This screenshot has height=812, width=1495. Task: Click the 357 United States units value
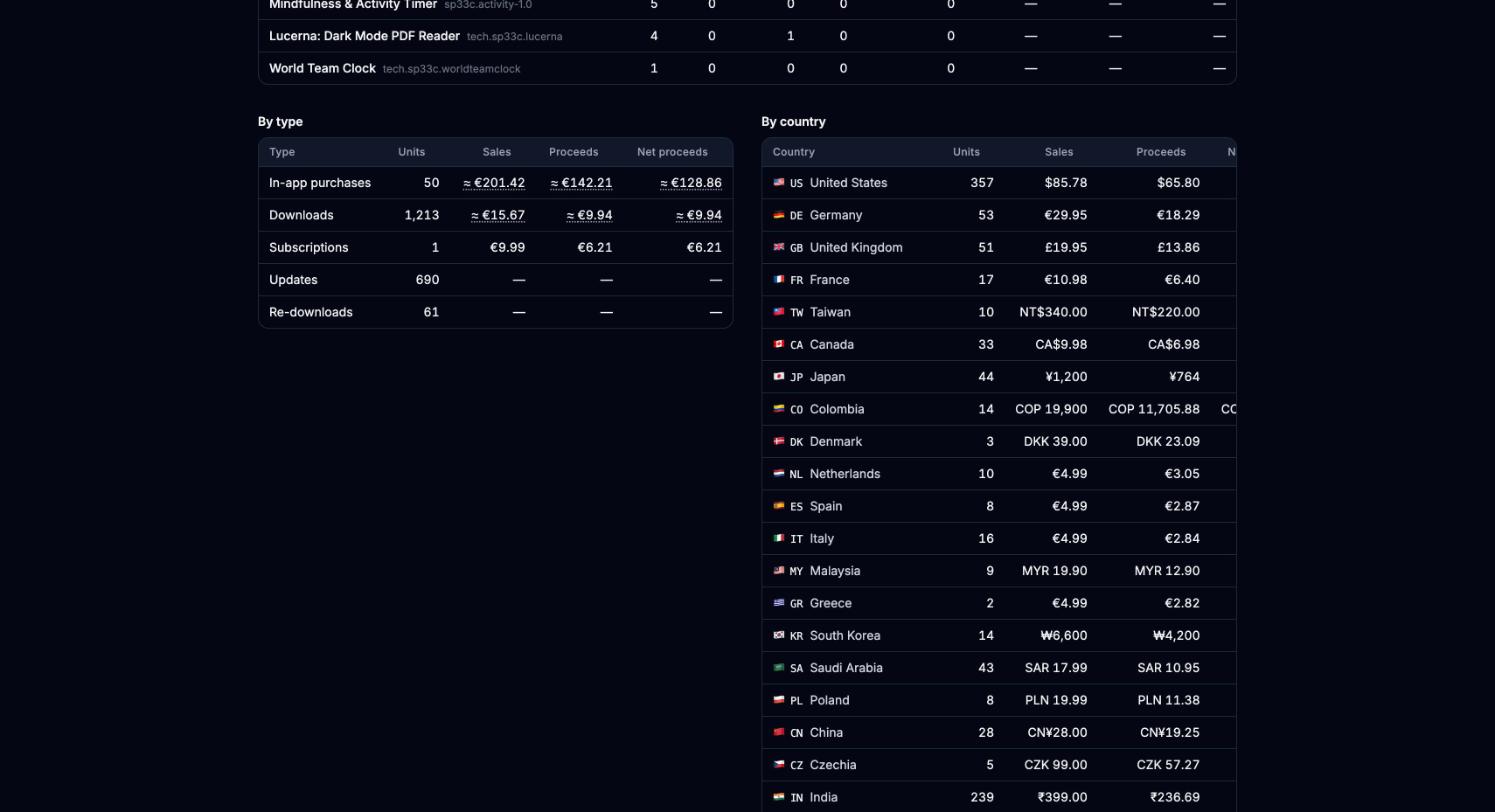click(x=982, y=183)
